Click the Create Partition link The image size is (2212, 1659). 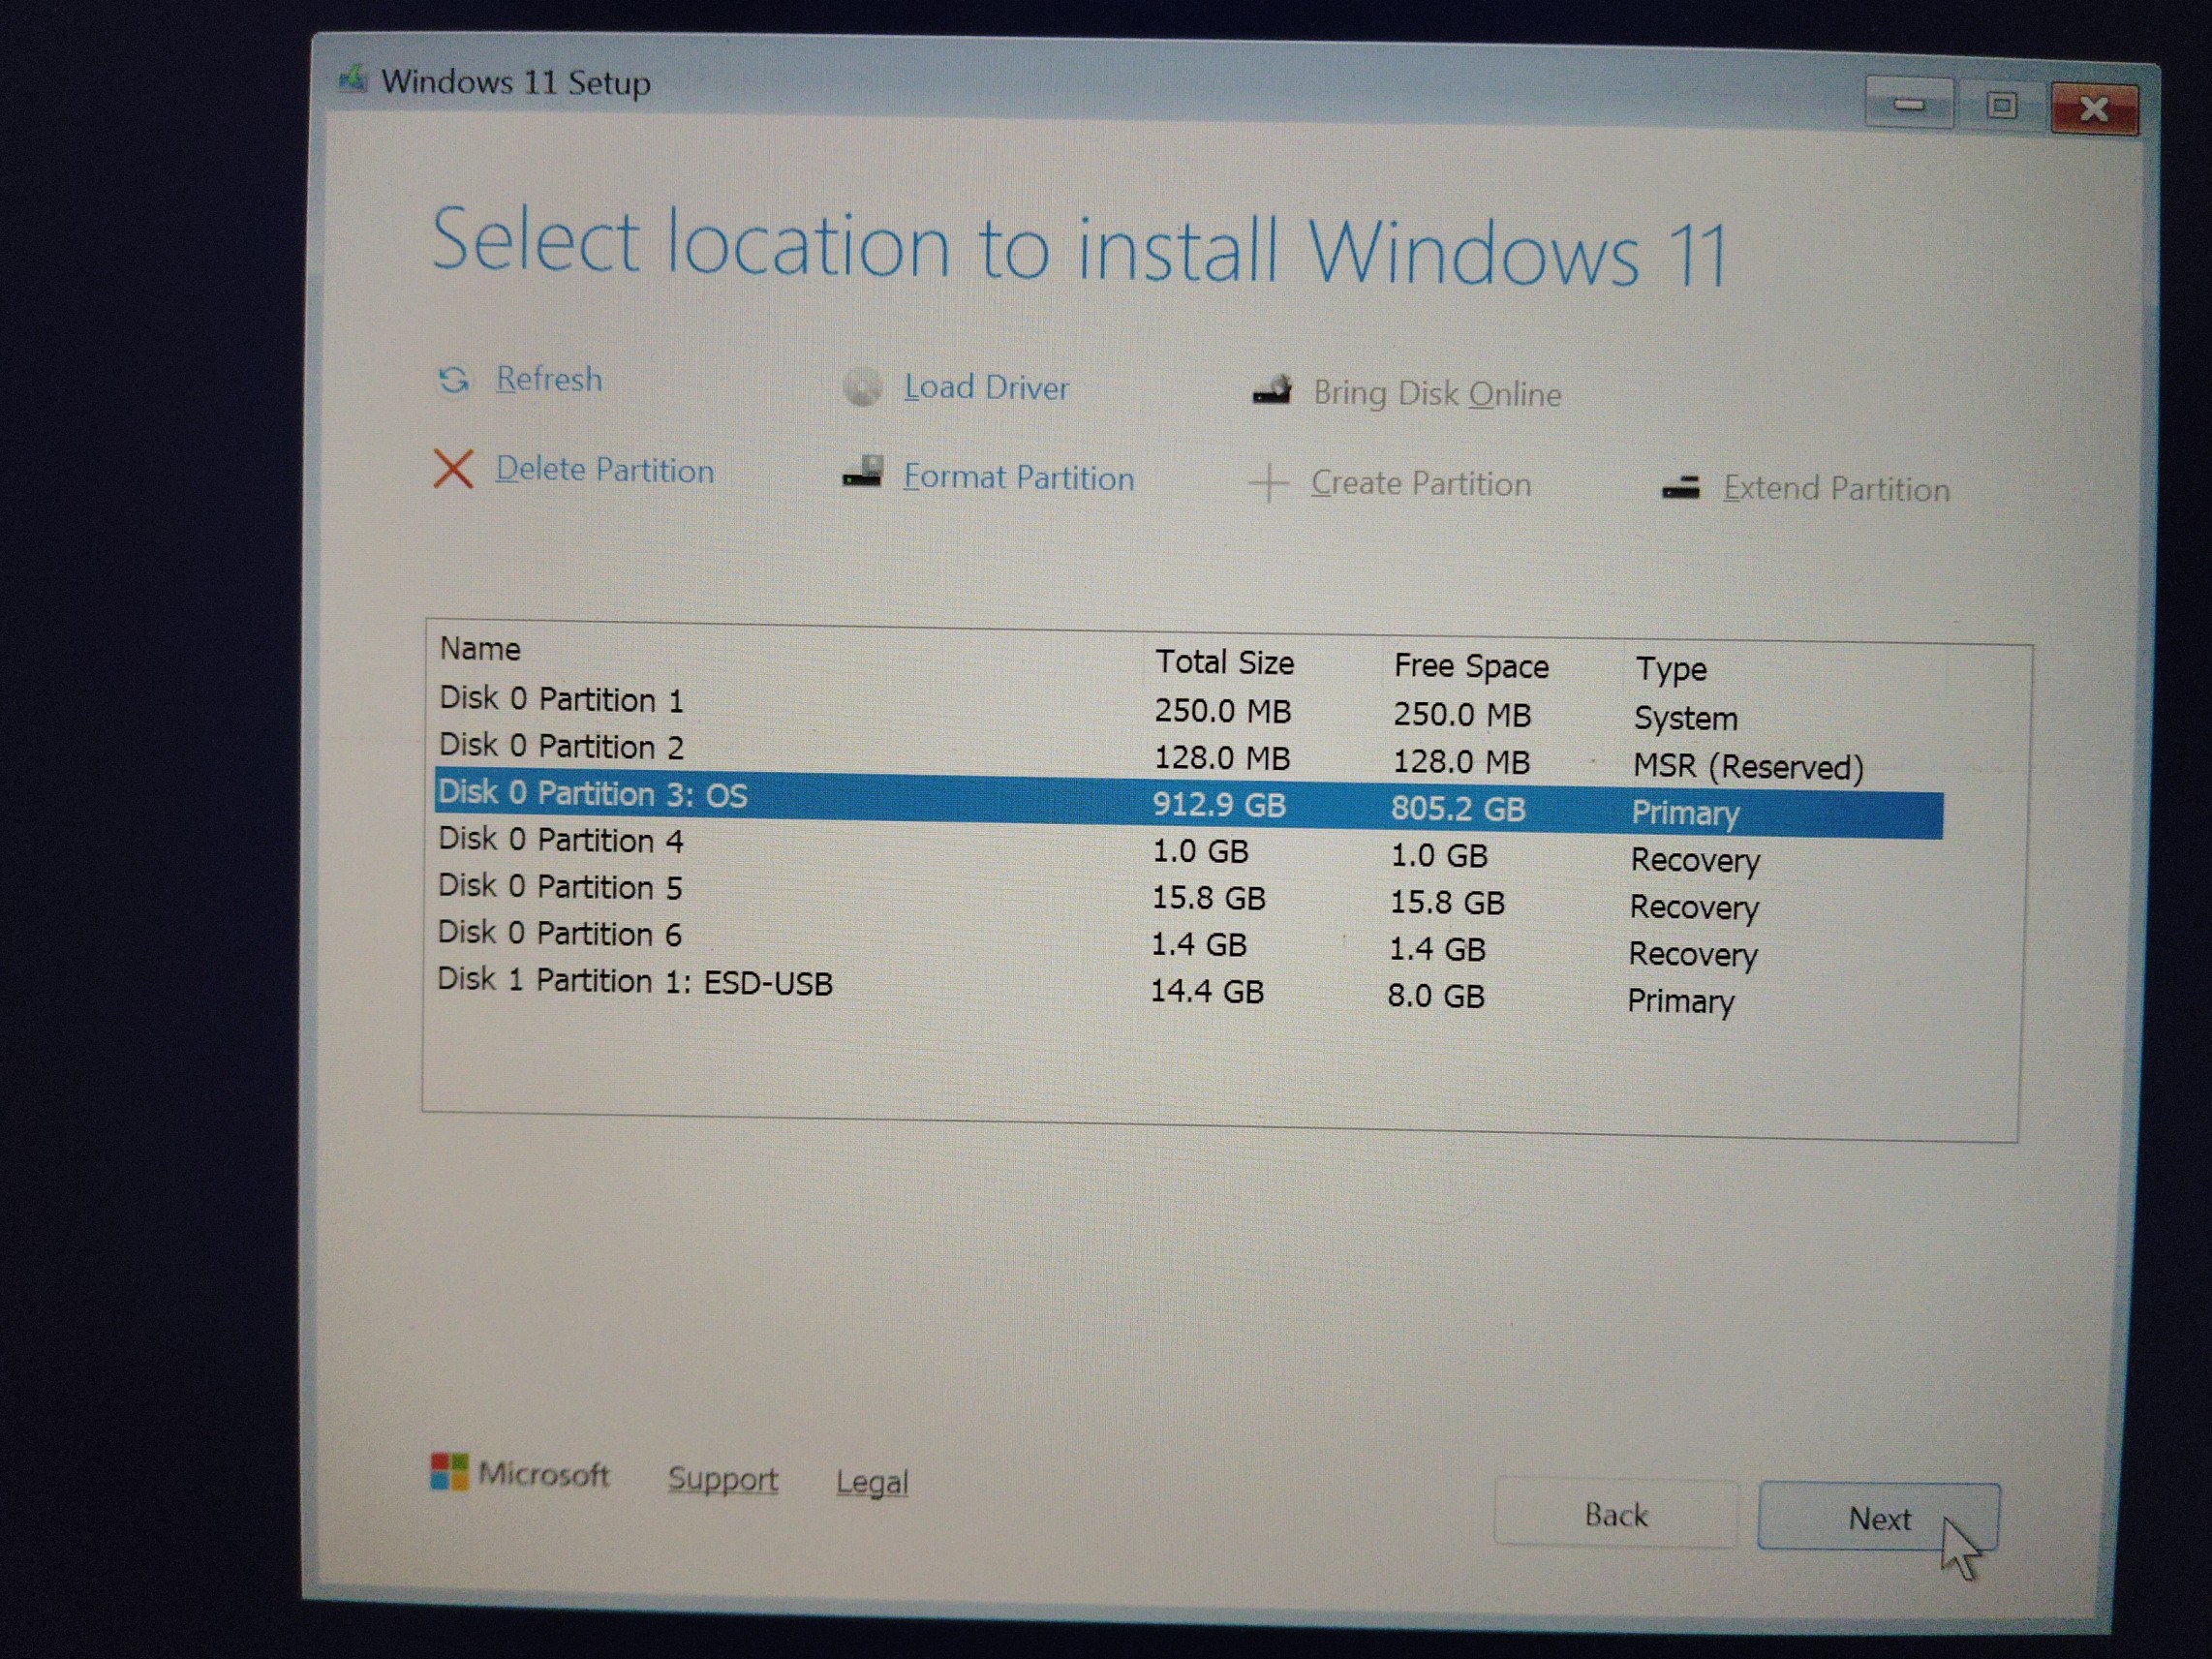click(1421, 484)
